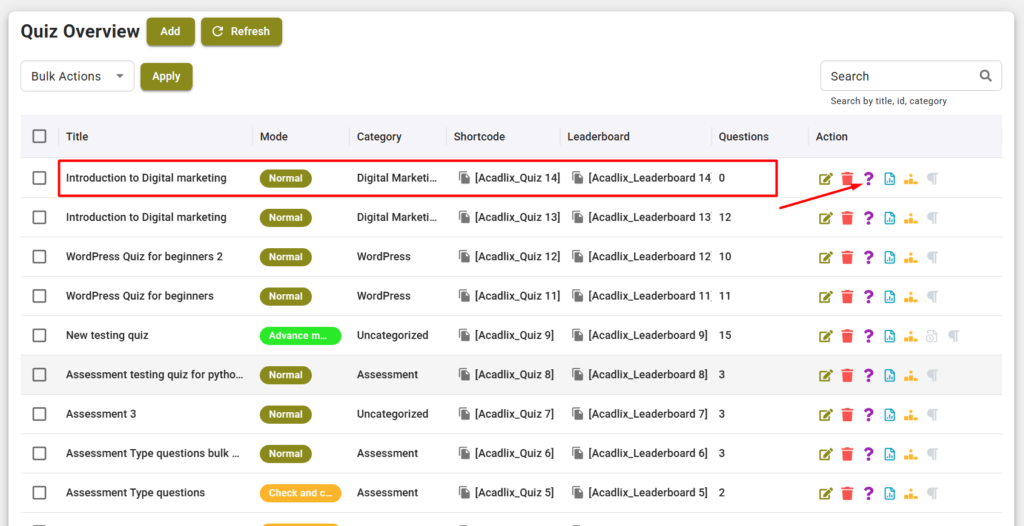This screenshot has height=526, width=1024.
Task: Select the Acadlix_Quiz 13 row checkbox
Action: [x=40, y=217]
